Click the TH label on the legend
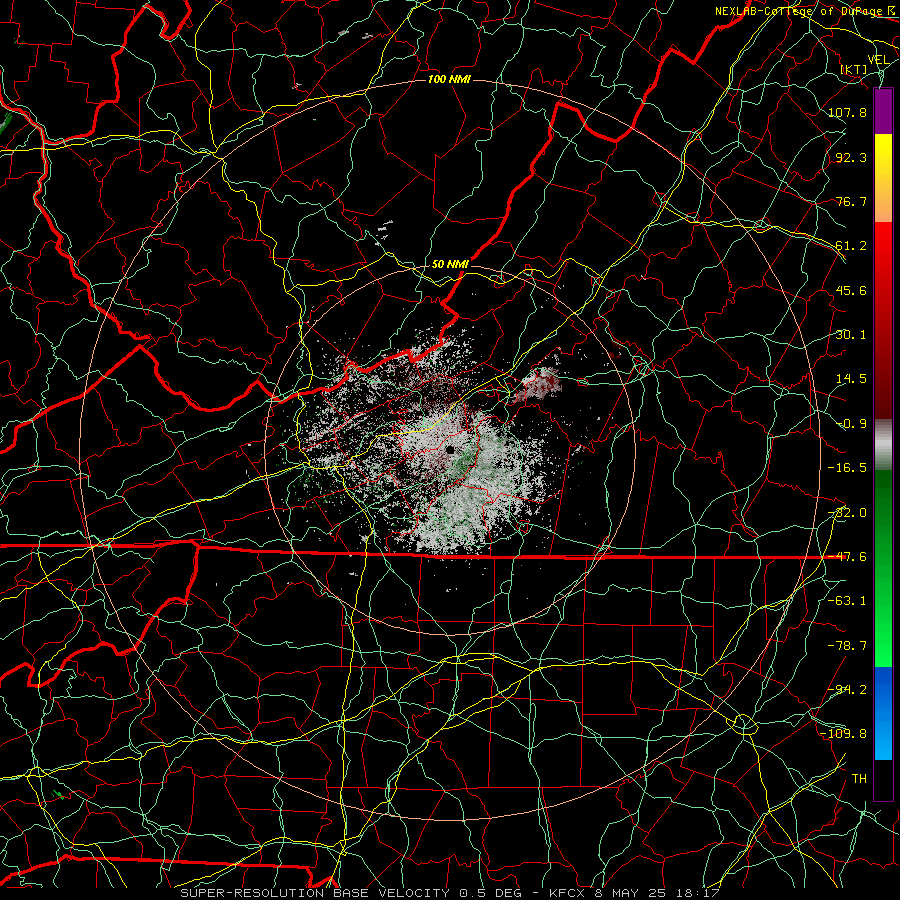Screen dimensions: 900x900 (x=859, y=779)
